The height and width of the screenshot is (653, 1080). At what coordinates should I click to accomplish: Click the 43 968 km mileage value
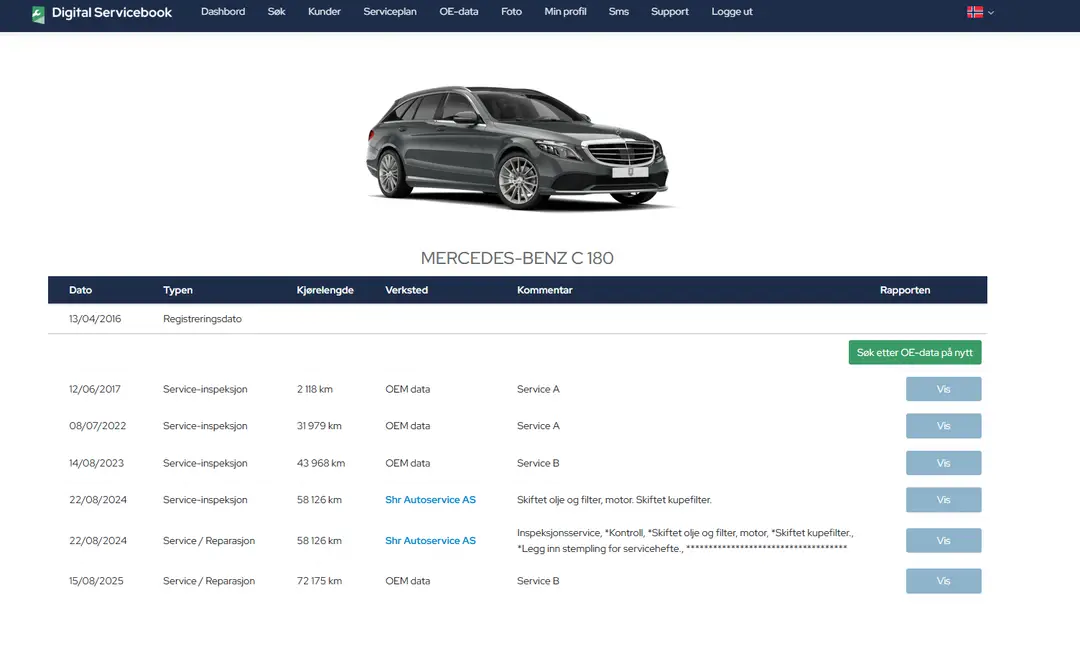click(x=321, y=463)
